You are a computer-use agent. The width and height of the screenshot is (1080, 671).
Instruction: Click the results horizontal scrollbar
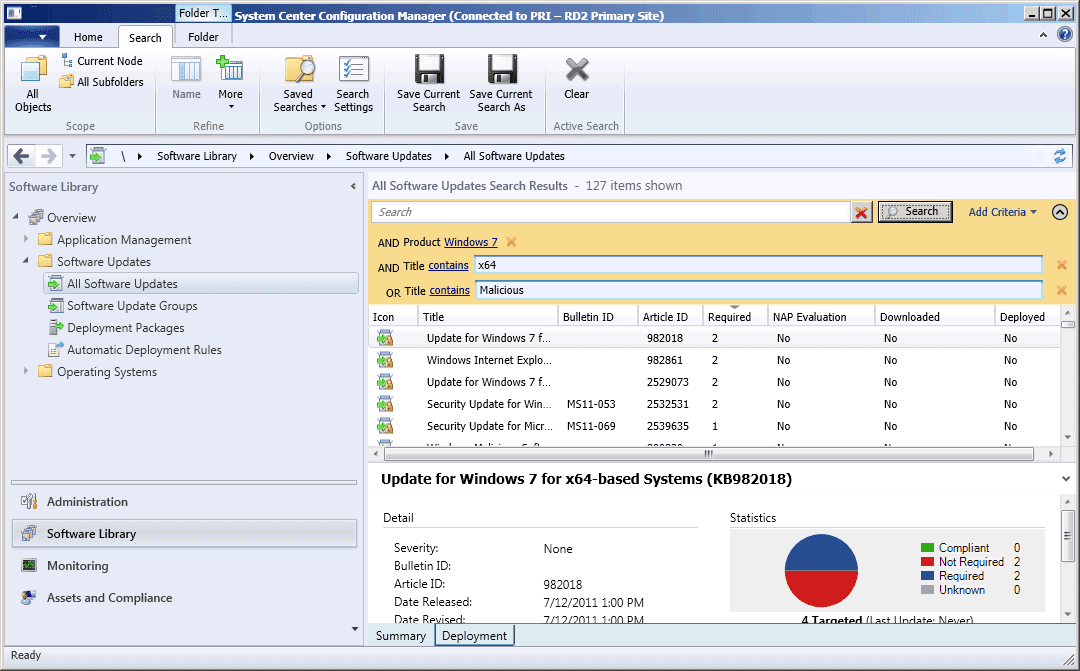[x=709, y=454]
